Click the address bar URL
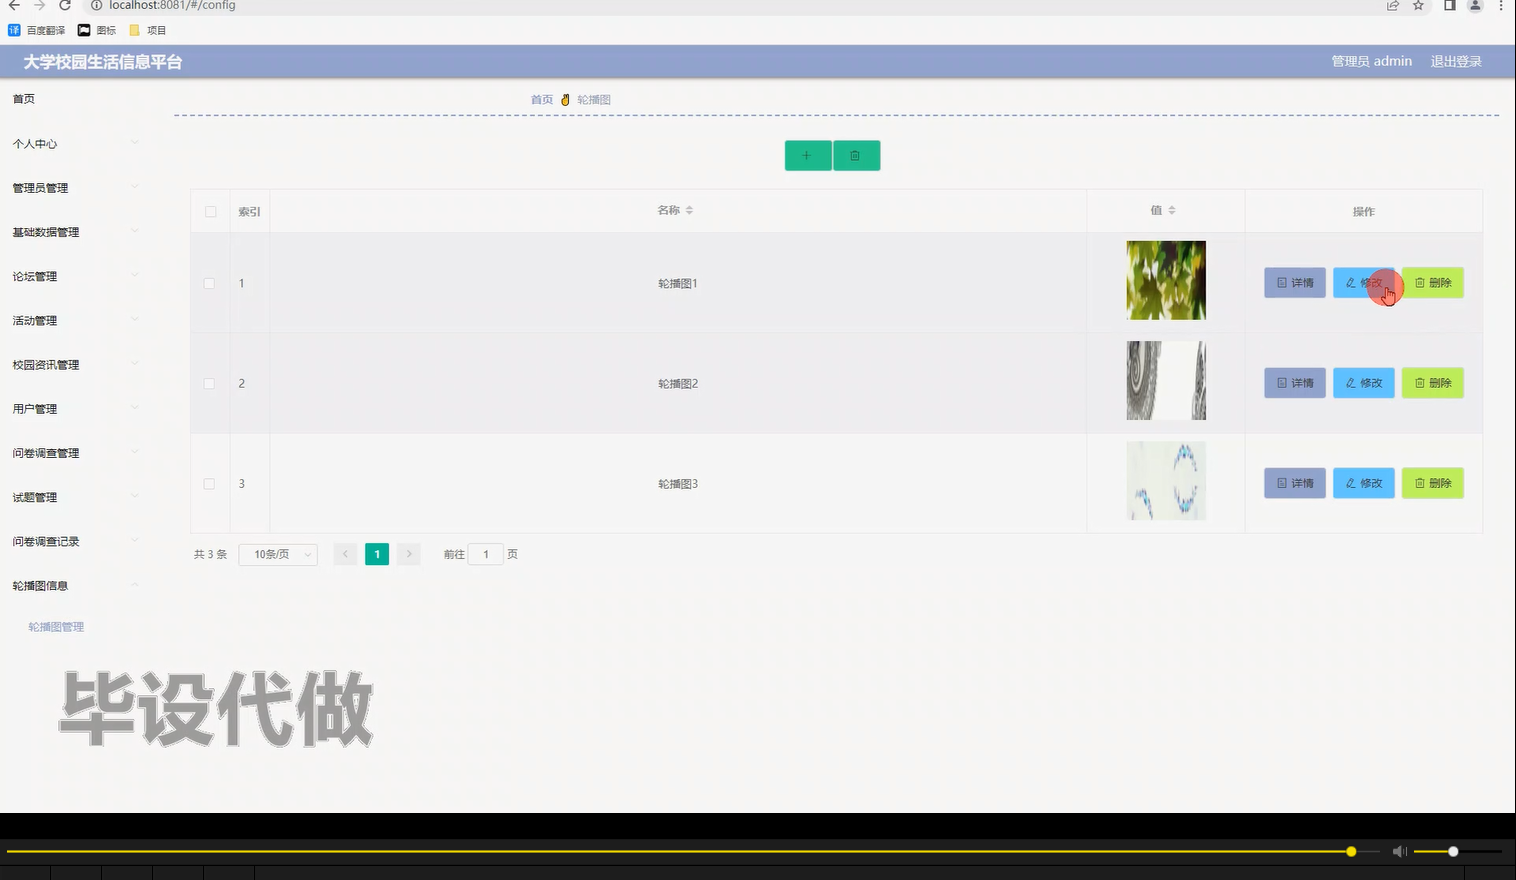Image resolution: width=1516 pixels, height=880 pixels. coord(172,6)
